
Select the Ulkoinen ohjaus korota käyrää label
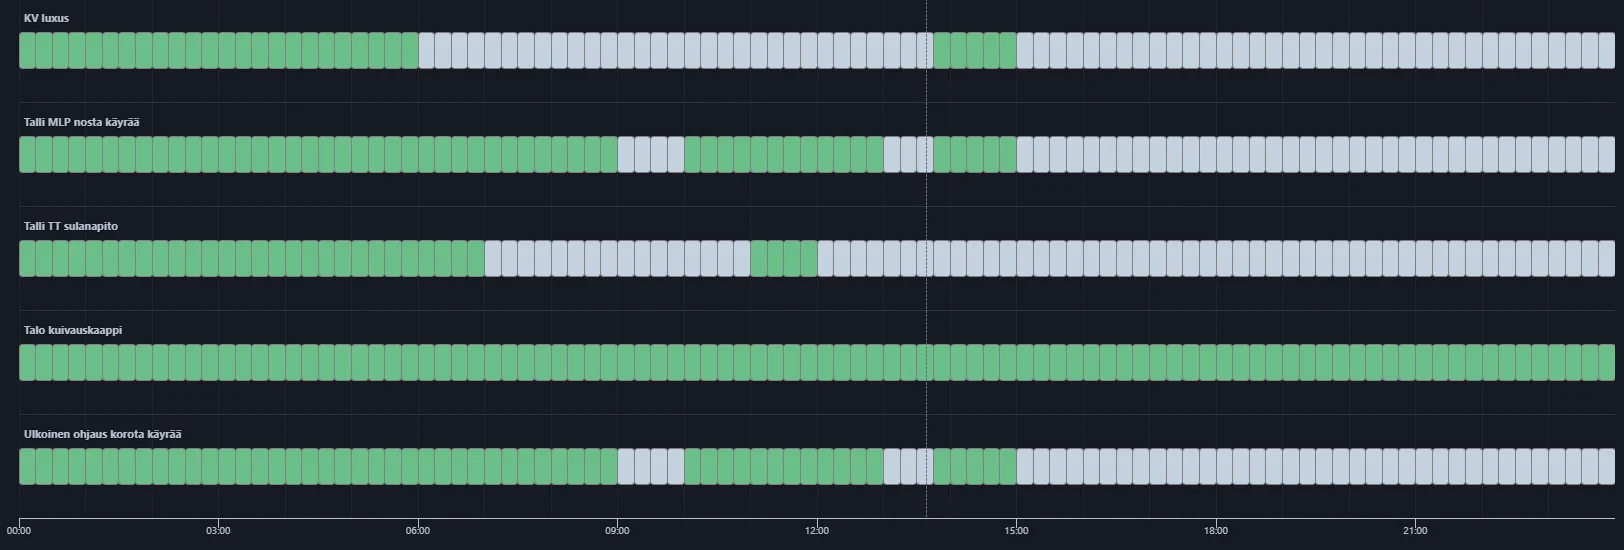103,434
